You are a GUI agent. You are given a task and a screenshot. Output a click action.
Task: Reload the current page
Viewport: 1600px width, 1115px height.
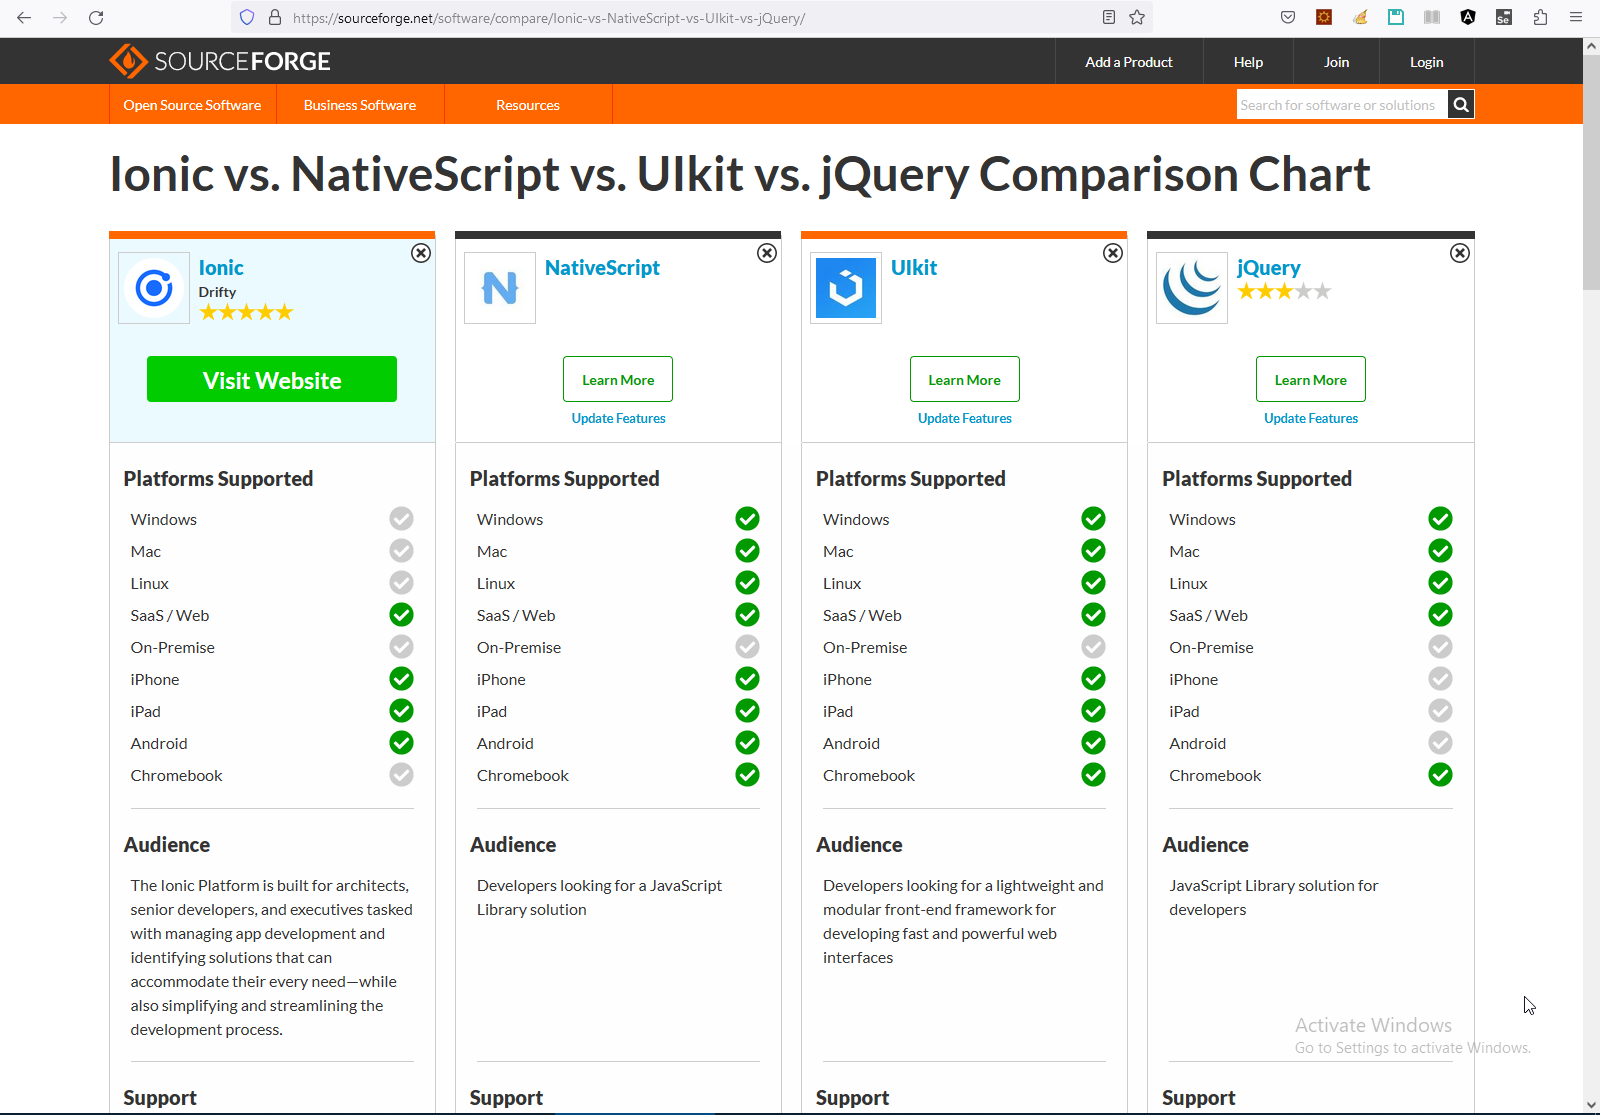(96, 17)
